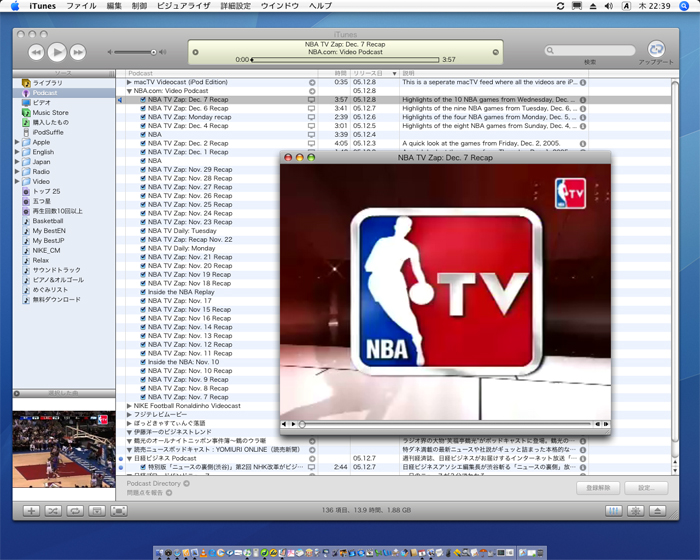This screenshot has width=700, height=560.
Task: Open Music Store in source list
Action: [x=50, y=113]
